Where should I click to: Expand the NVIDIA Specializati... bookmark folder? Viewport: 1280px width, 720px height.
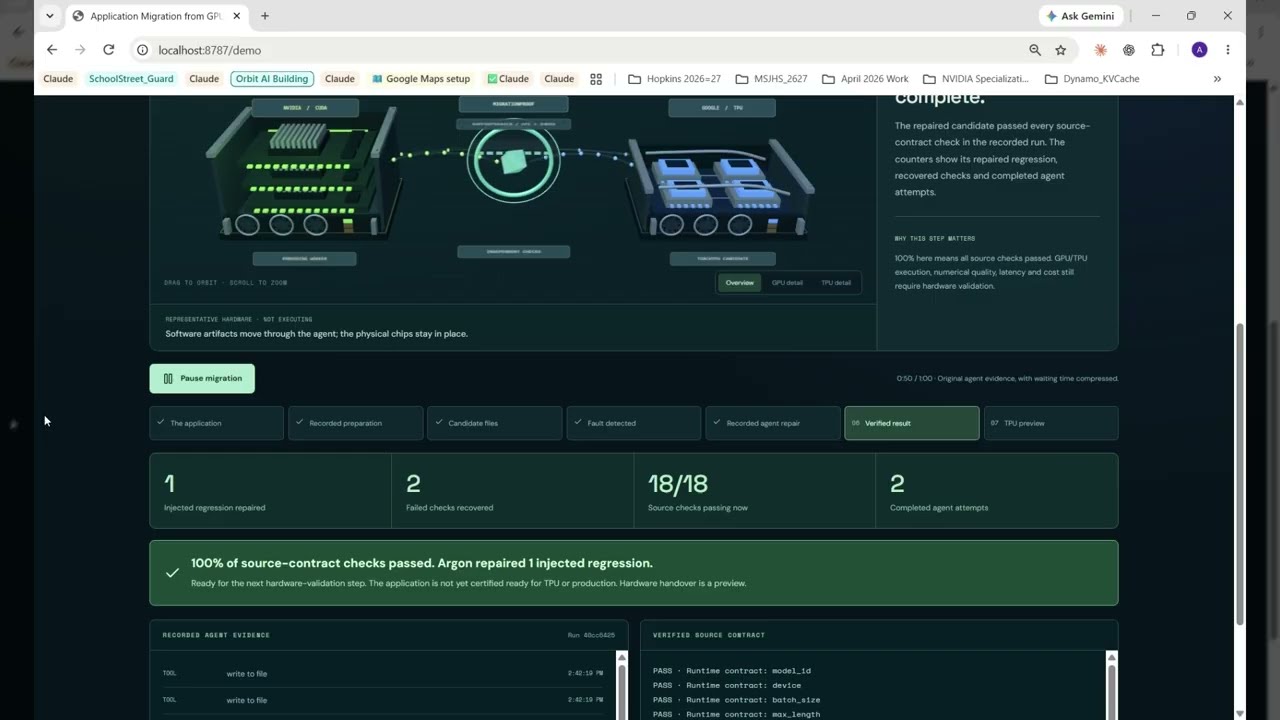click(x=975, y=79)
